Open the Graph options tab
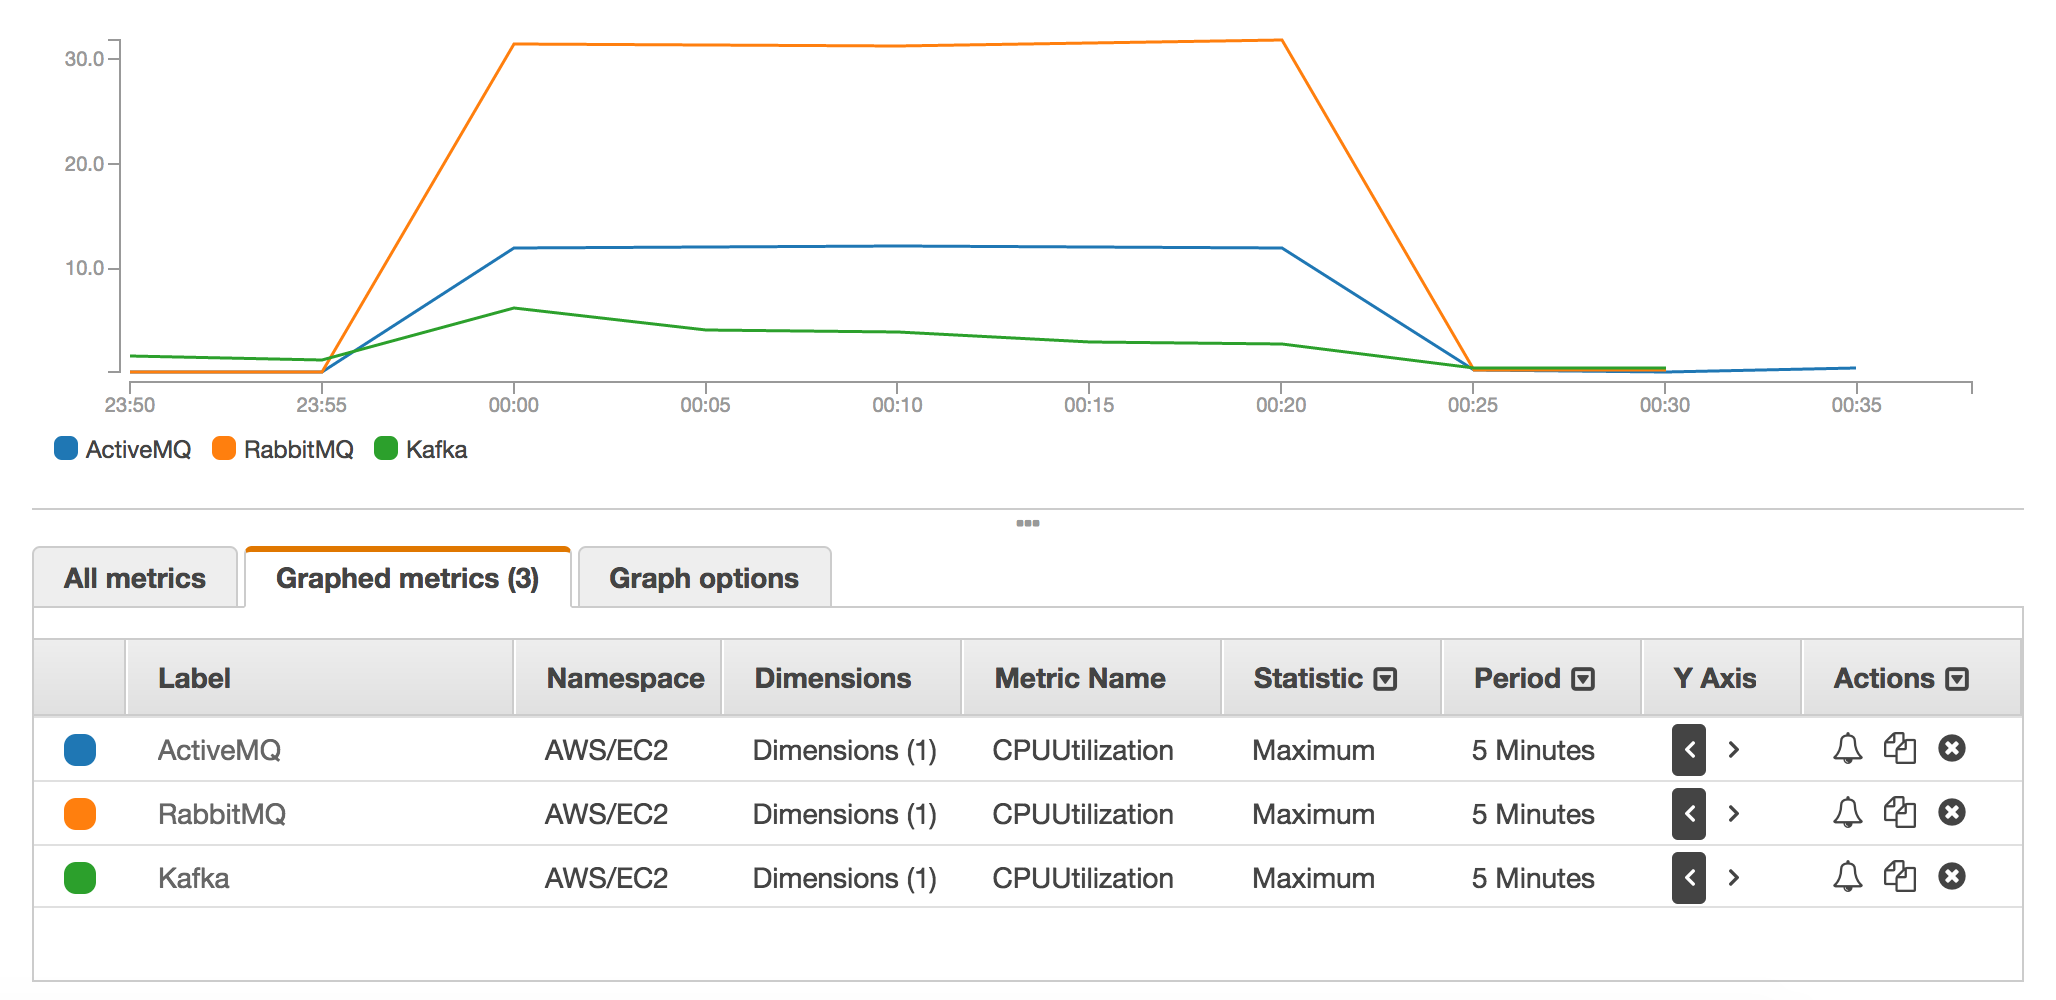 coord(703,578)
